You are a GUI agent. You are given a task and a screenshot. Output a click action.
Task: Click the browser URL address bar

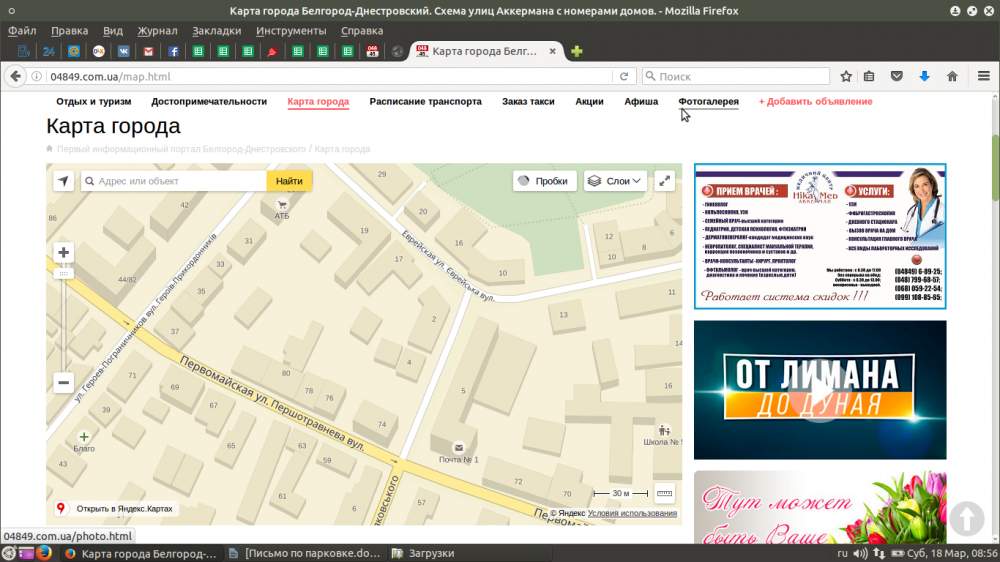click(328, 76)
